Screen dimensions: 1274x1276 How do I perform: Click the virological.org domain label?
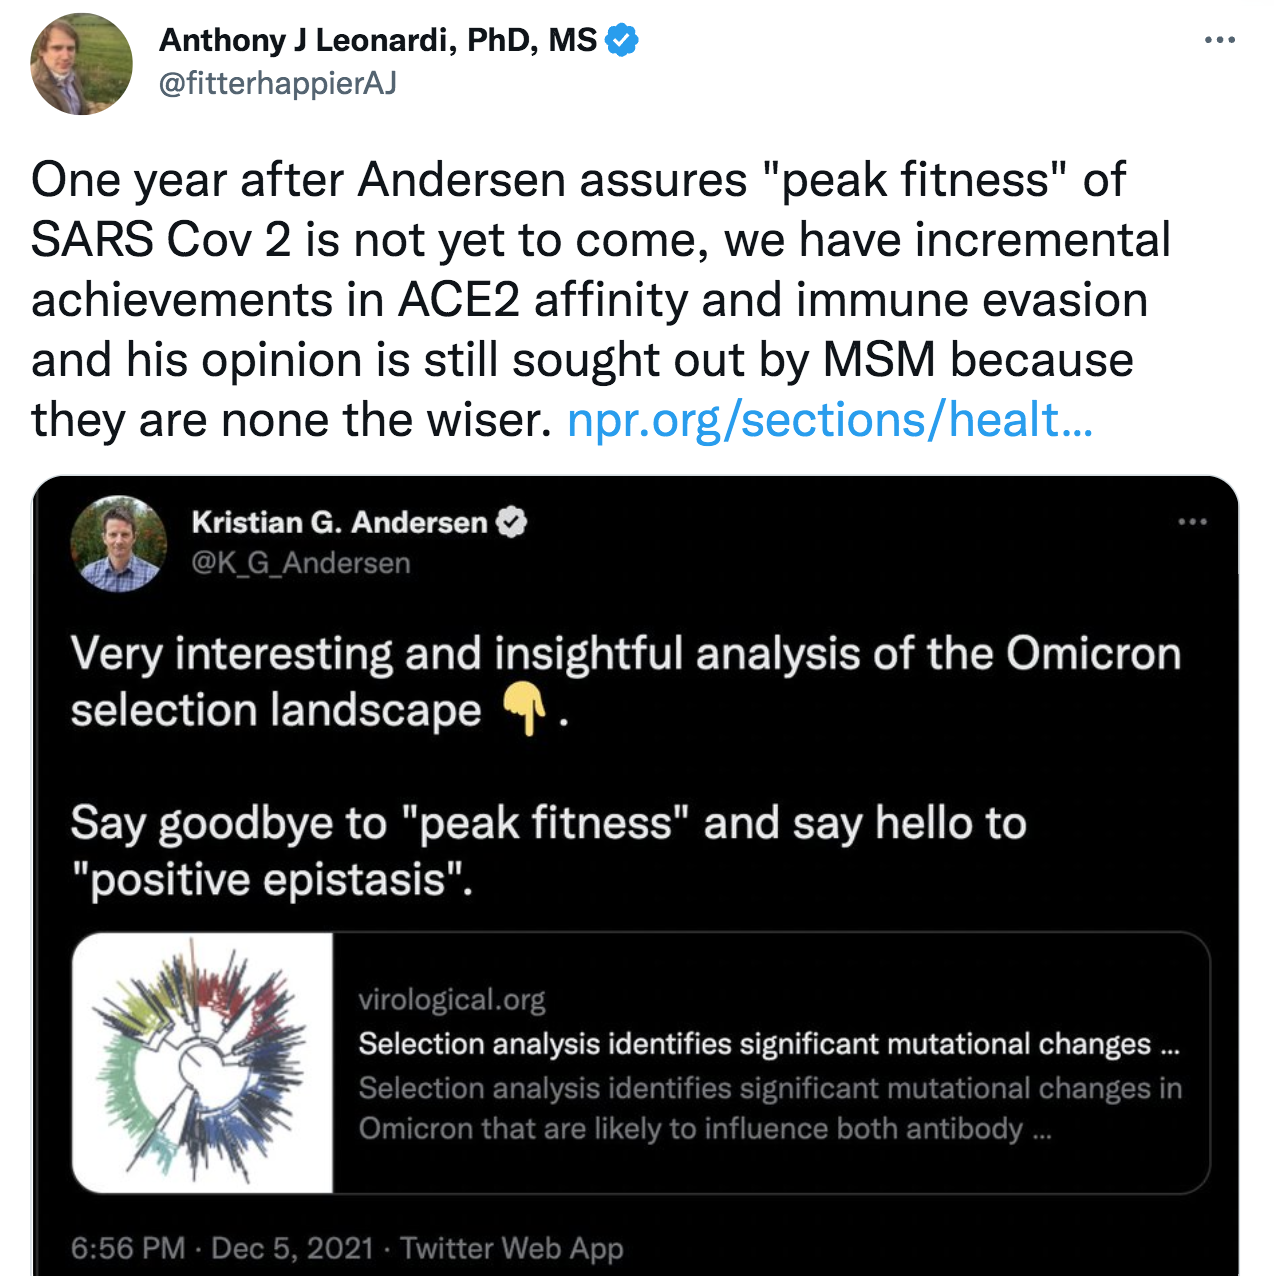point(452,999)
